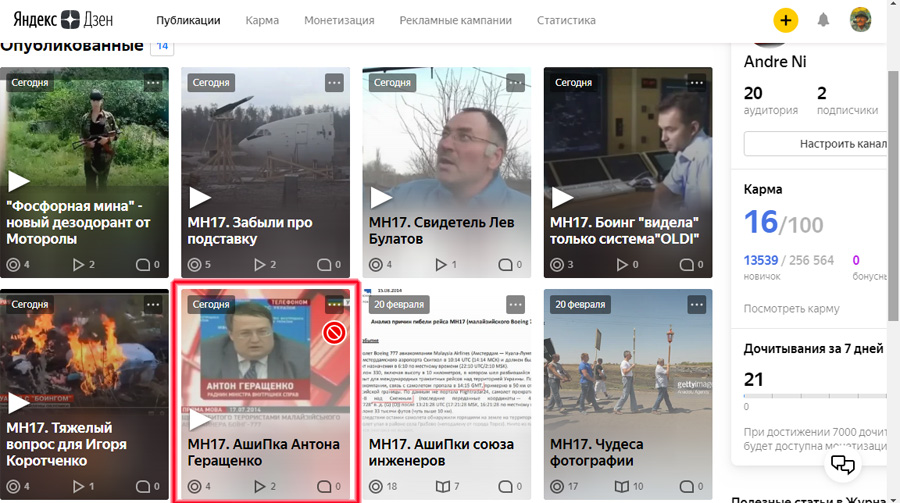Image resolution: width=900 pixels, height=503 pixels.
Task: Play the "Тяжелый вопрос" Коротченко video
Action: point(18,403)
